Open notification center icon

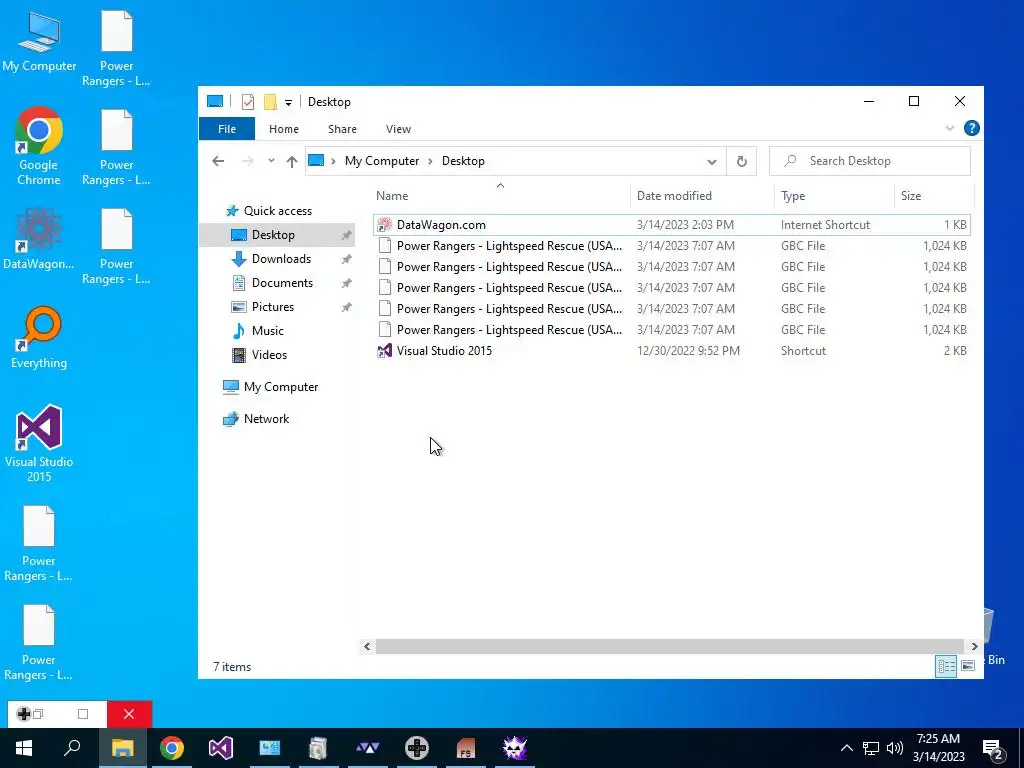pyautogui.click(x=992, y=748)
